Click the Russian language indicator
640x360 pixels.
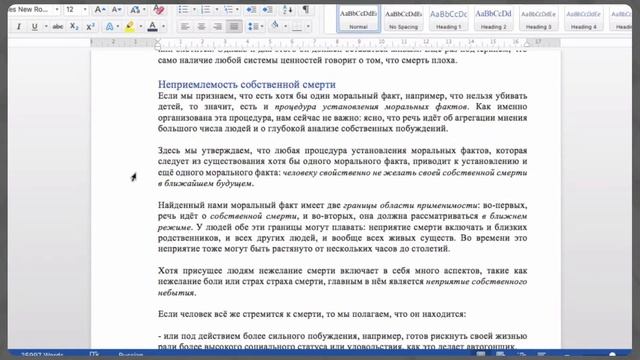[x=131, y=355]
